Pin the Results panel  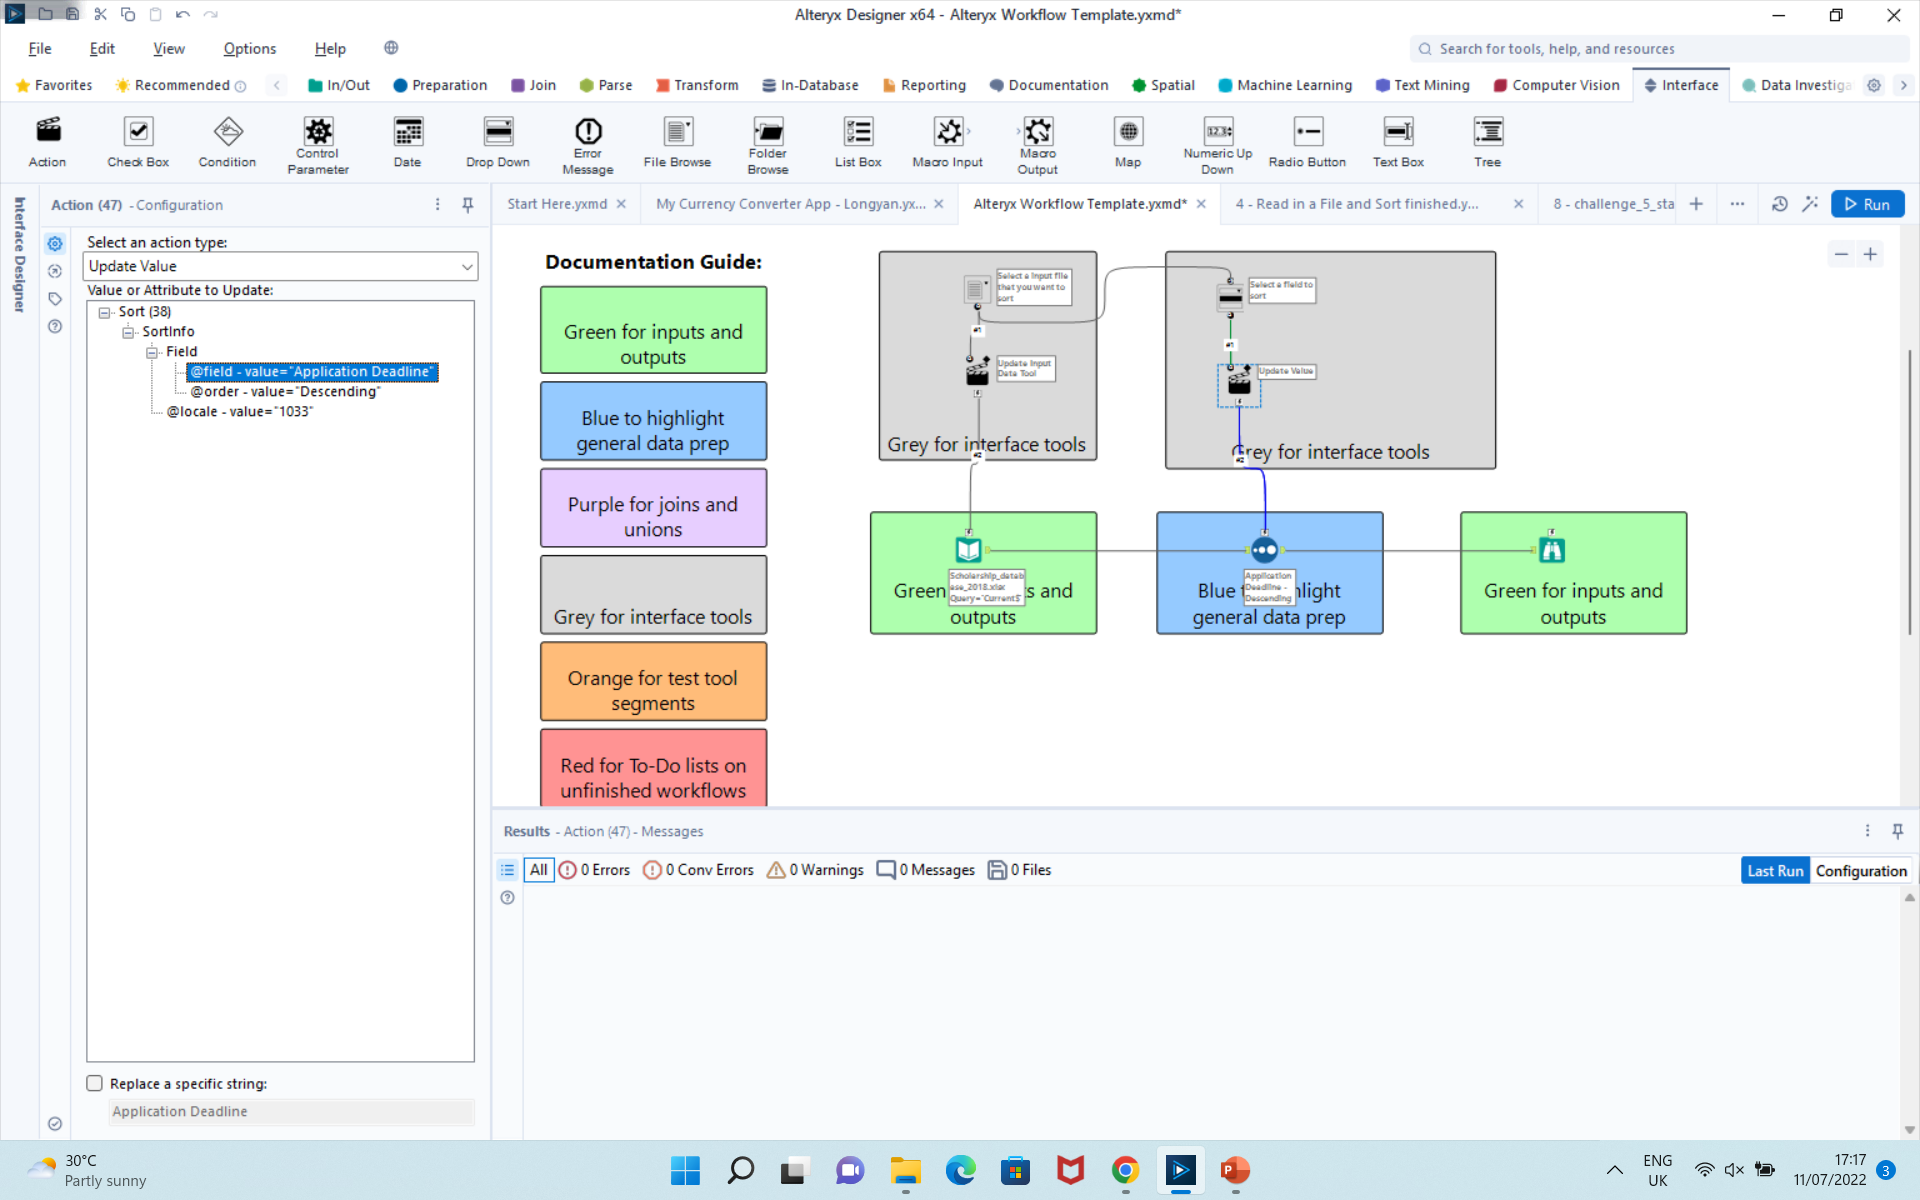pos(1897,831)
